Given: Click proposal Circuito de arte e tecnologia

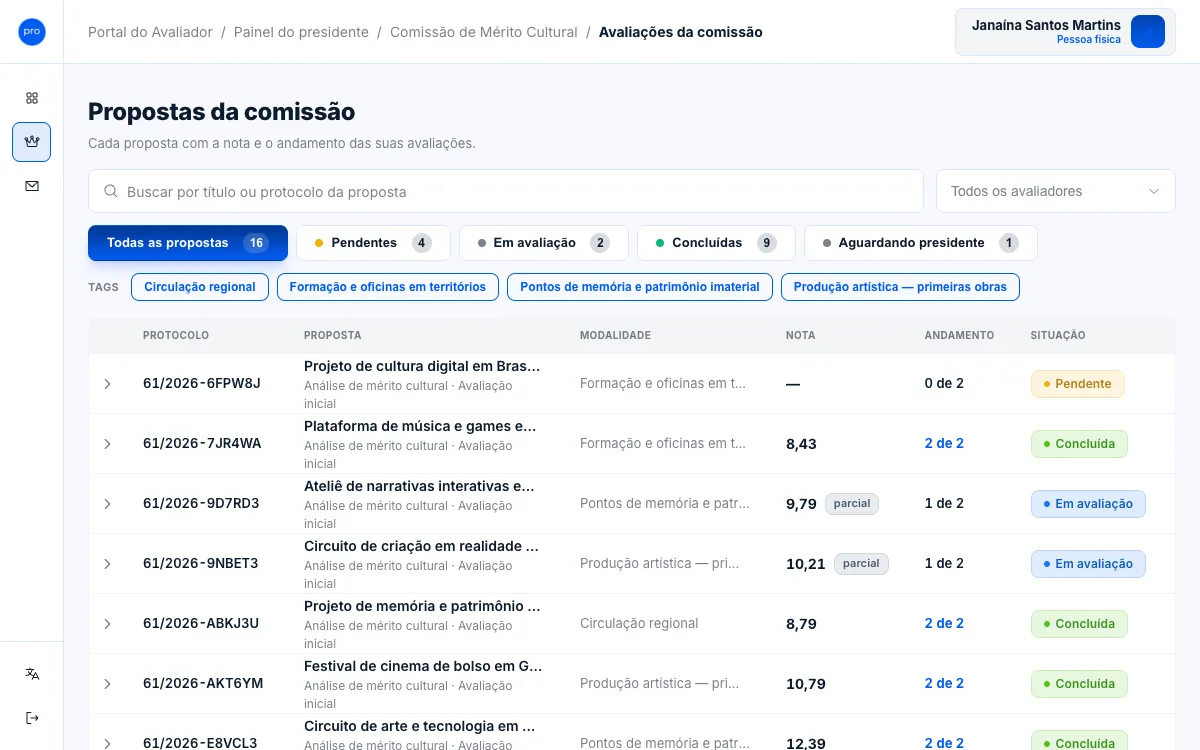Looking at the screenshot, I should click(419, 726).
